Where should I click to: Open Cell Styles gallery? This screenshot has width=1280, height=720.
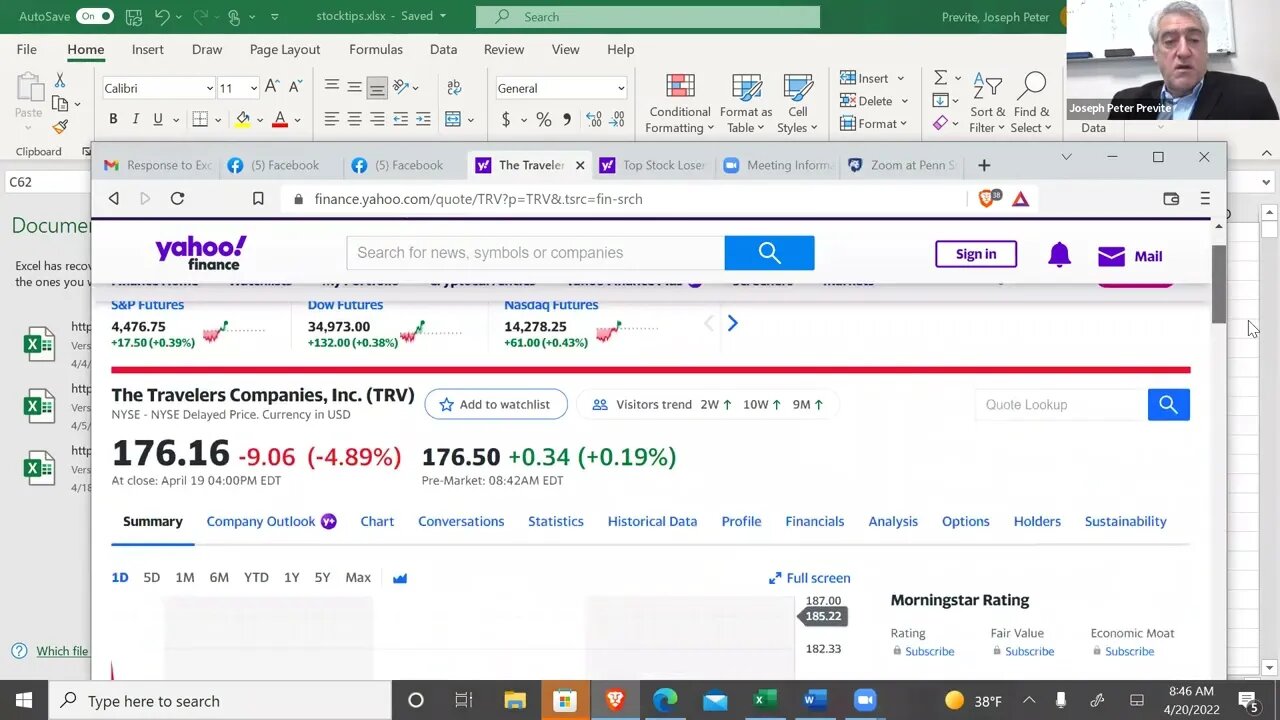tap(798, 103)
